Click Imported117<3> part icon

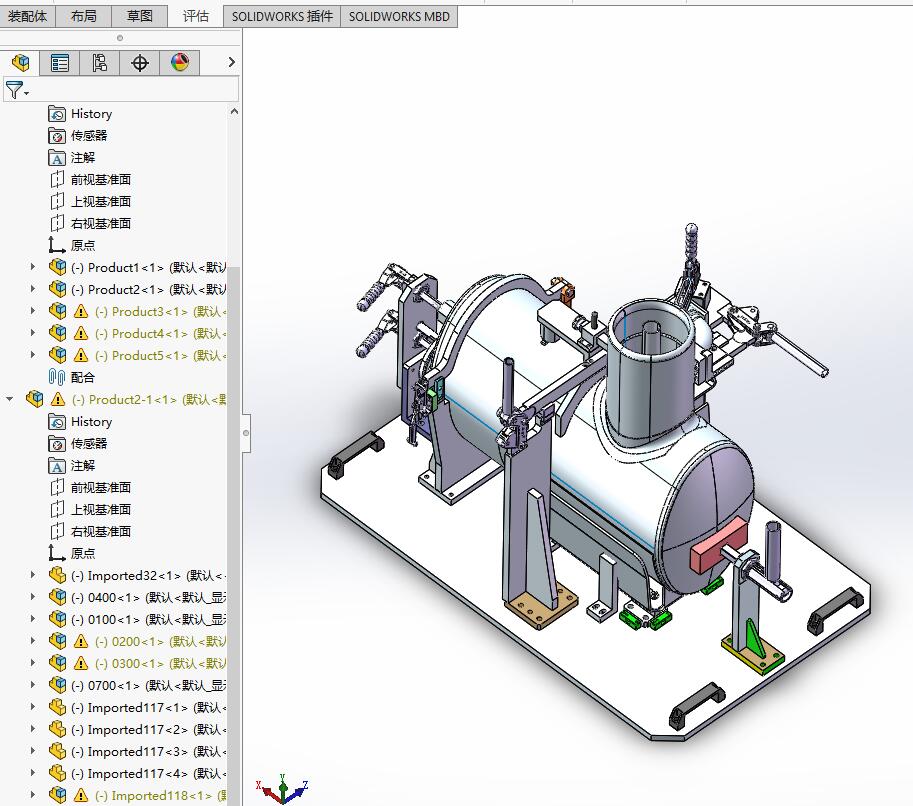(x=57, y=752)
